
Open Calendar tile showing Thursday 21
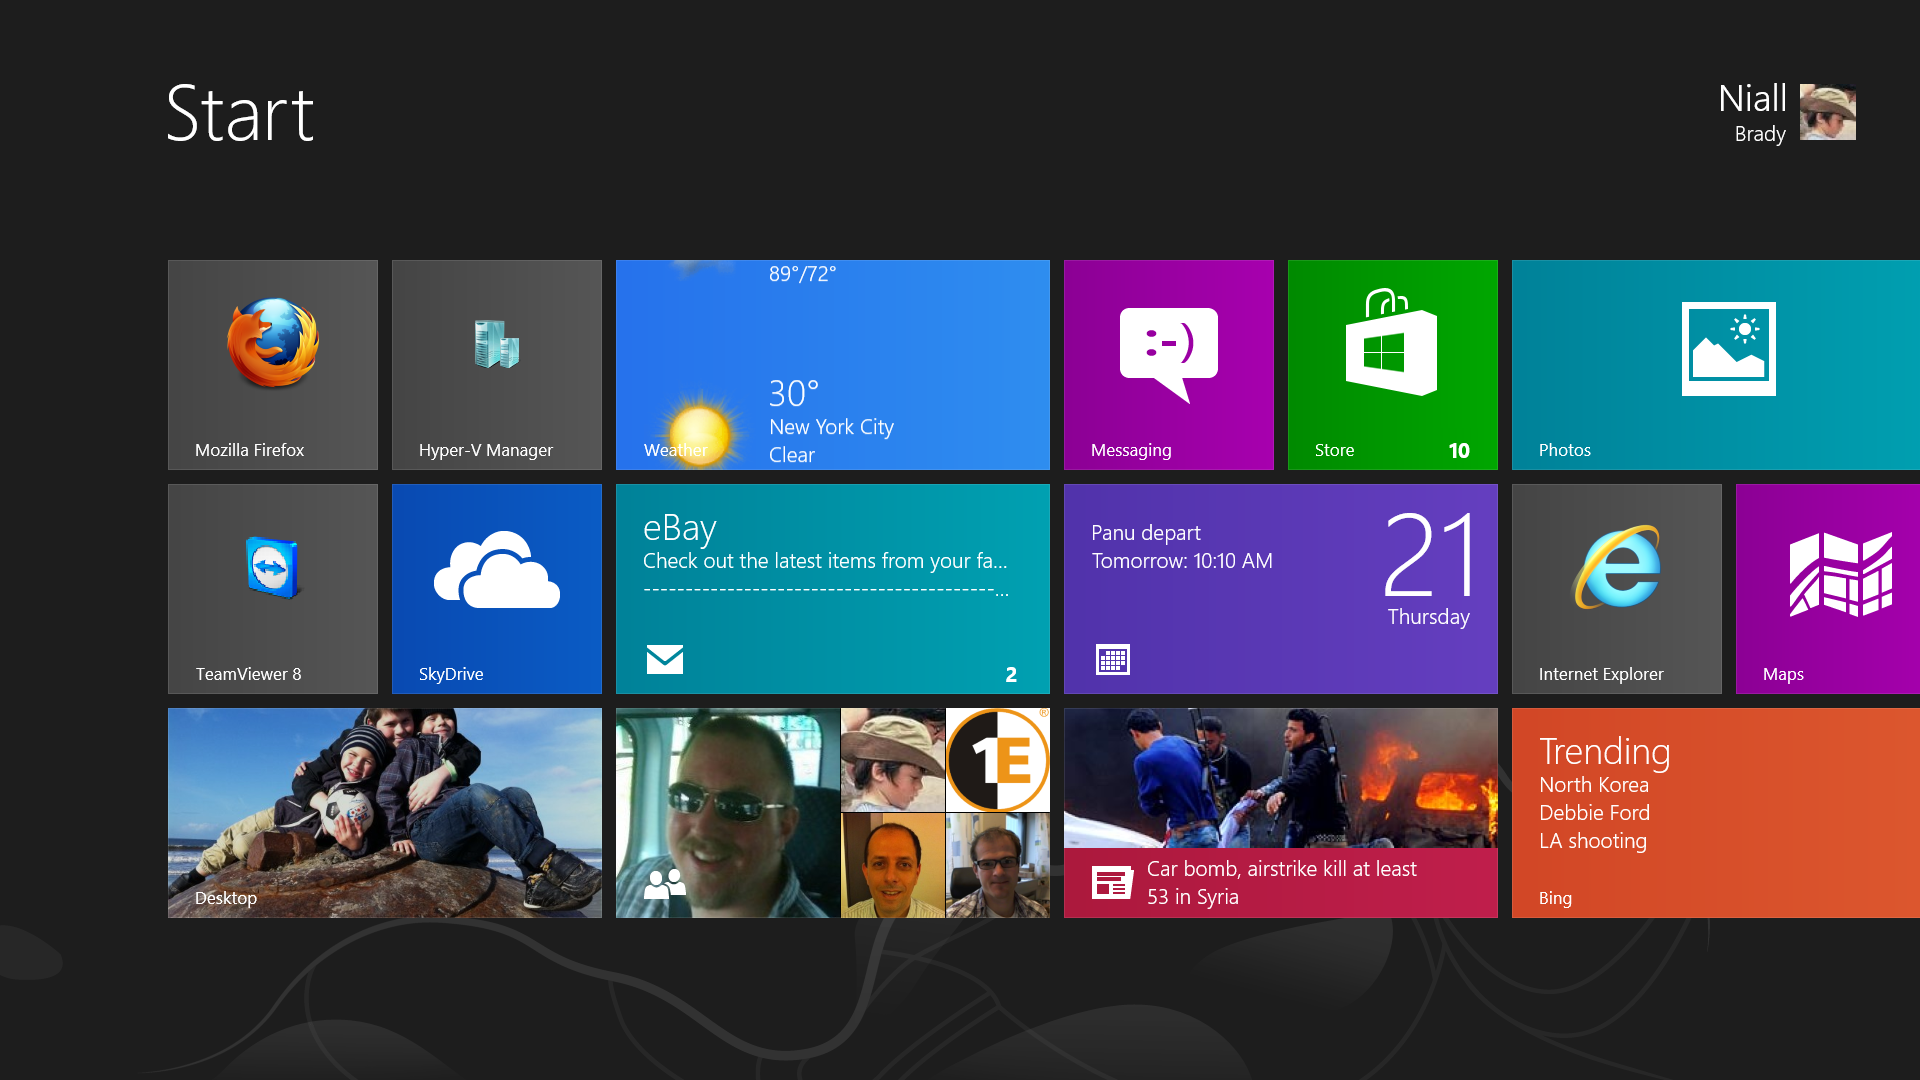pos(1281,589)
